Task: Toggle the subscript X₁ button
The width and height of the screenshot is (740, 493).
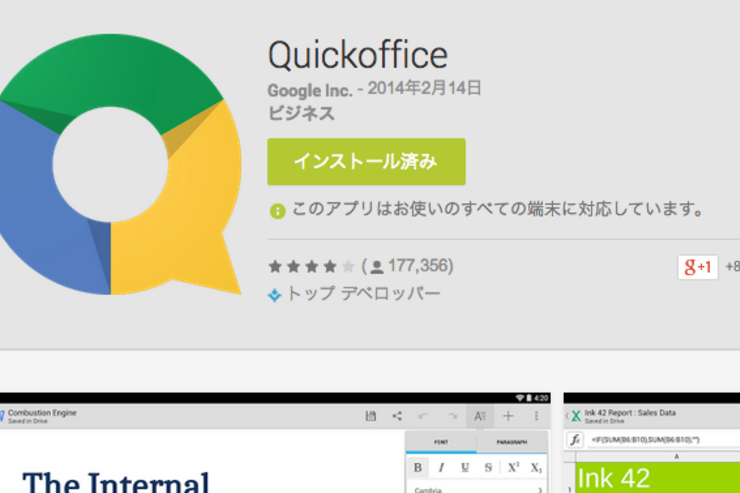Action: pos(536,468)
